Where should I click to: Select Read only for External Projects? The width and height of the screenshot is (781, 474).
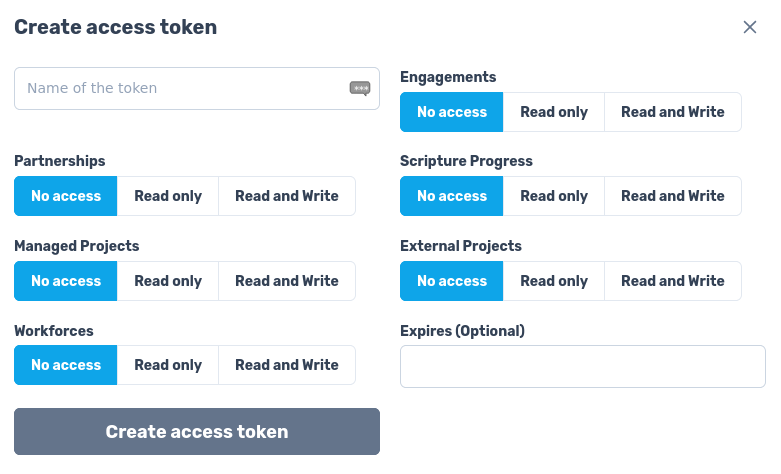(554, 281)
